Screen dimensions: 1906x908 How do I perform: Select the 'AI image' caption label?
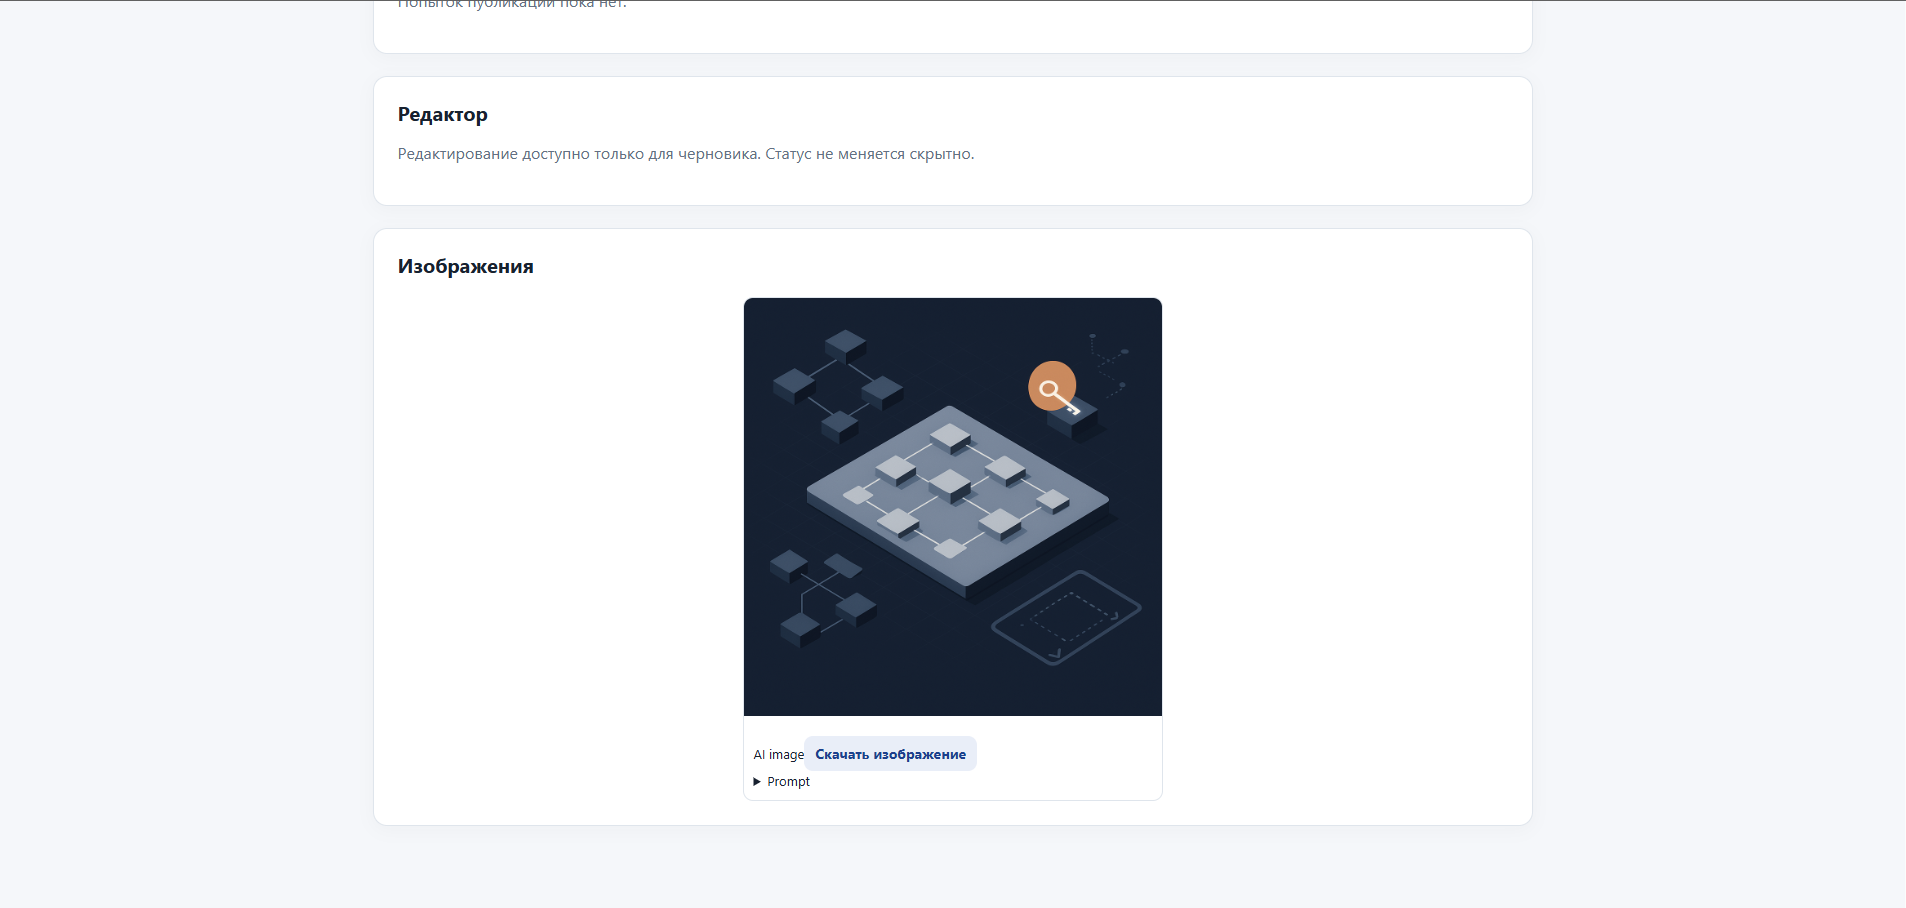tap(779, 755)
